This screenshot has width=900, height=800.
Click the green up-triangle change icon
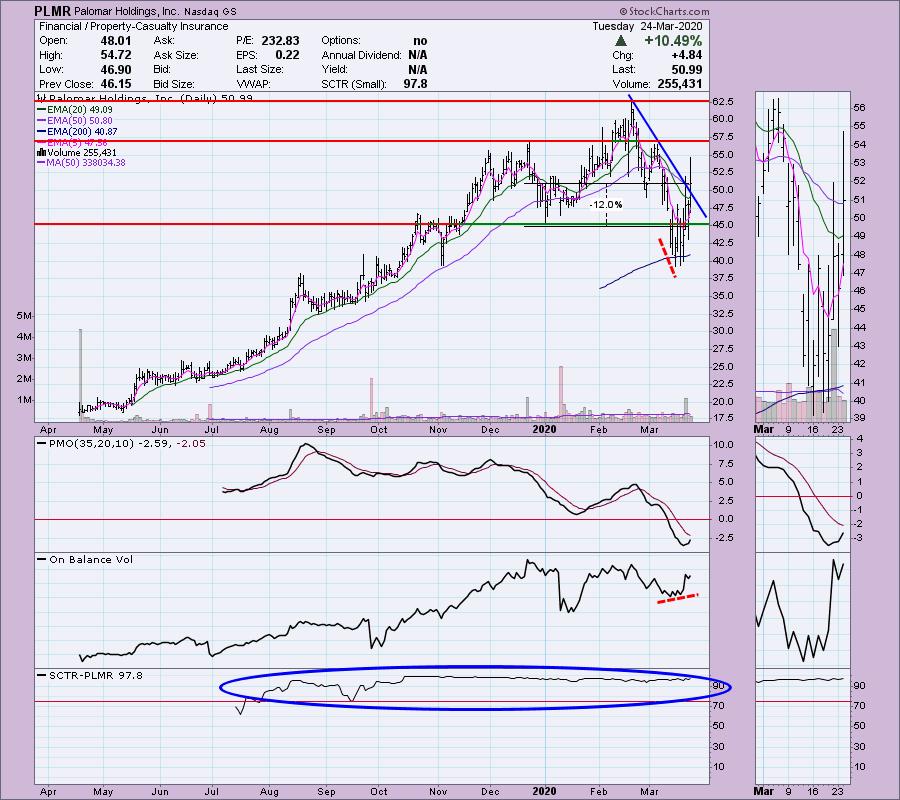(620, 41)
